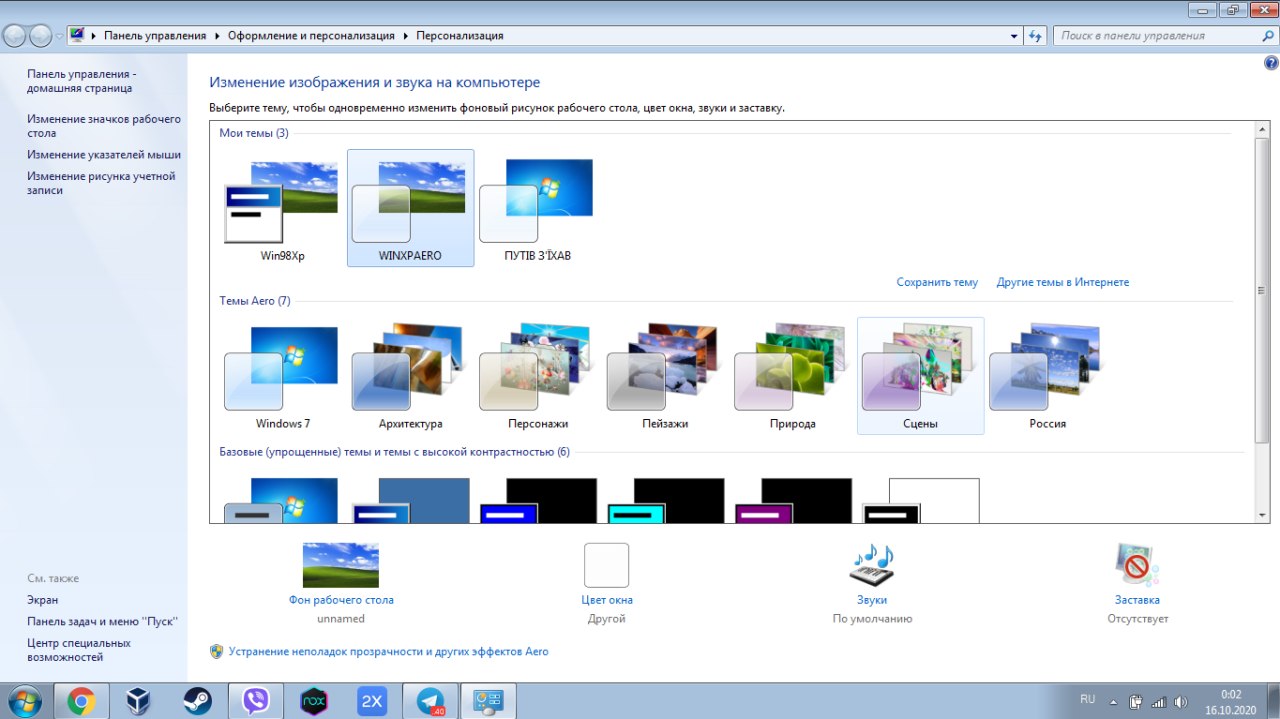This screenshot has width=1280, height=719.
Task: Click Панель управления in the breadcrumb
Action: tap(155, 35)
